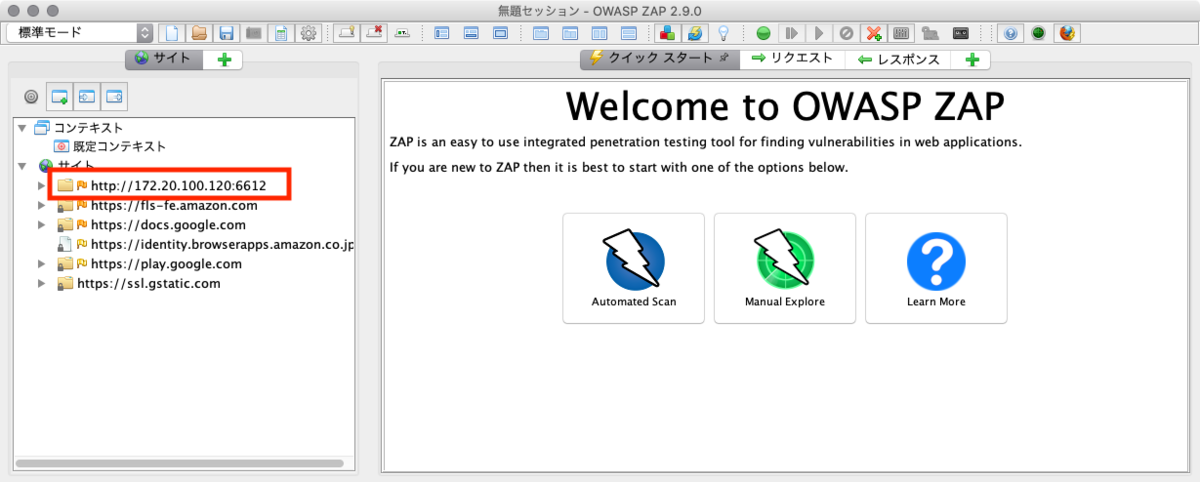Click the import context icon

tap(87, 97)
